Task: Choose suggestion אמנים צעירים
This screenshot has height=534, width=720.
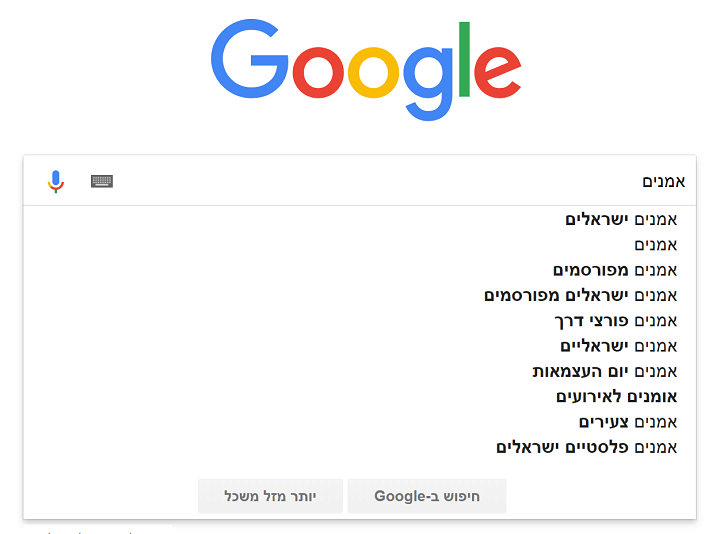Action: pyautogui.click(x=360, y=422)
